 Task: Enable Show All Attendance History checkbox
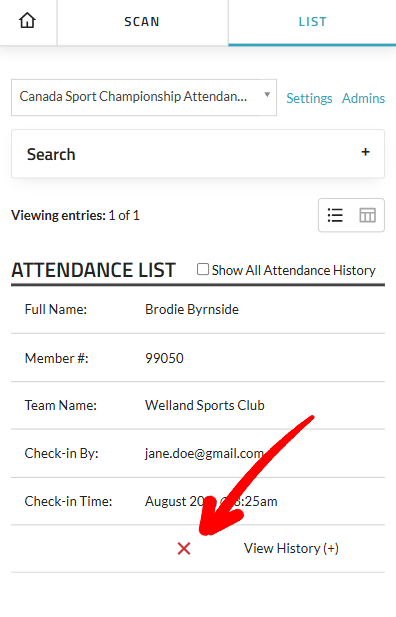[x=203, y=270]
